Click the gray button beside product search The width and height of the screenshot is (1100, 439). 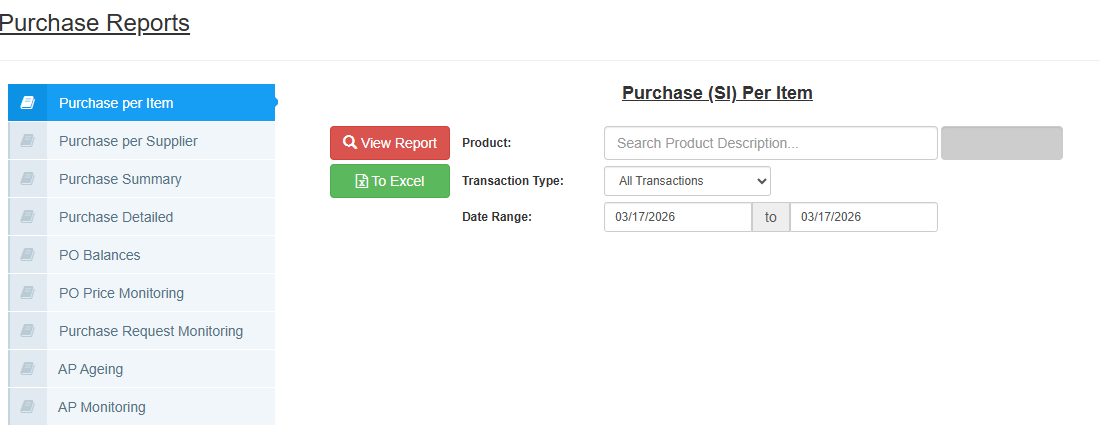pos(1002,143)
